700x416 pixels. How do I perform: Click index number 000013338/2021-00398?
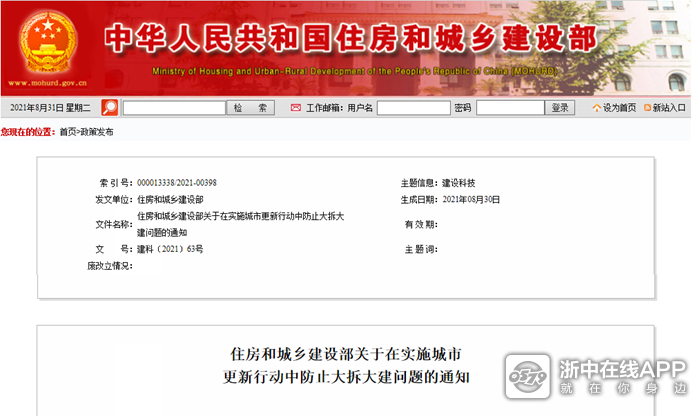tap(177, 183)
